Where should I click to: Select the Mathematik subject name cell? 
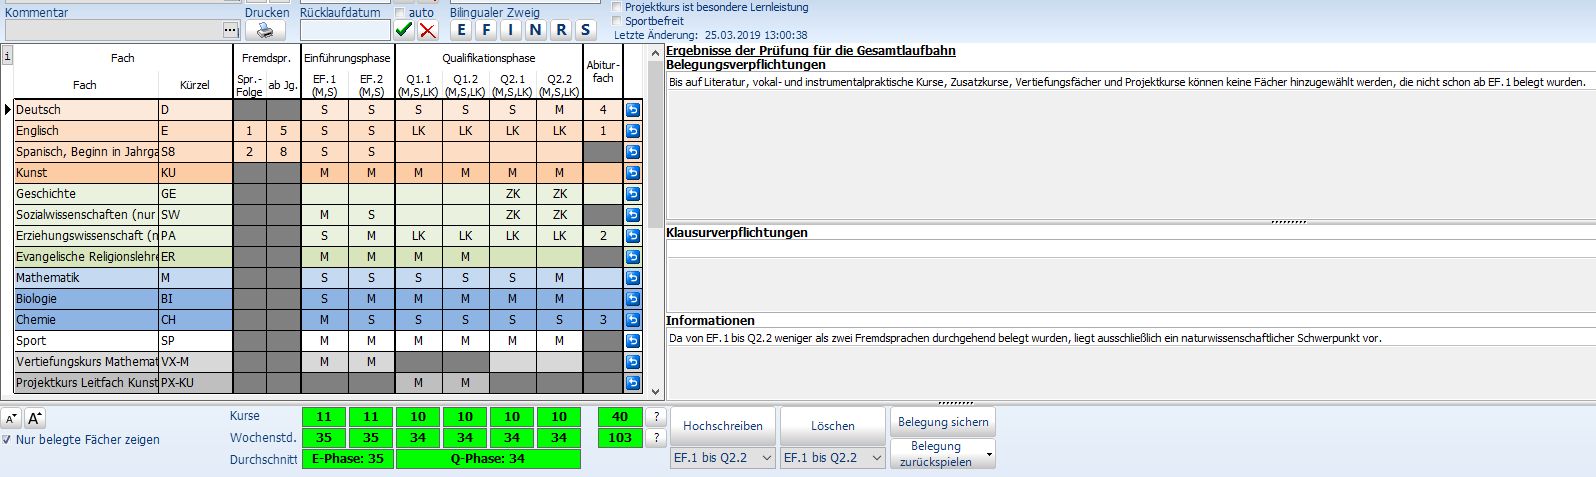[x=86, y=278]
